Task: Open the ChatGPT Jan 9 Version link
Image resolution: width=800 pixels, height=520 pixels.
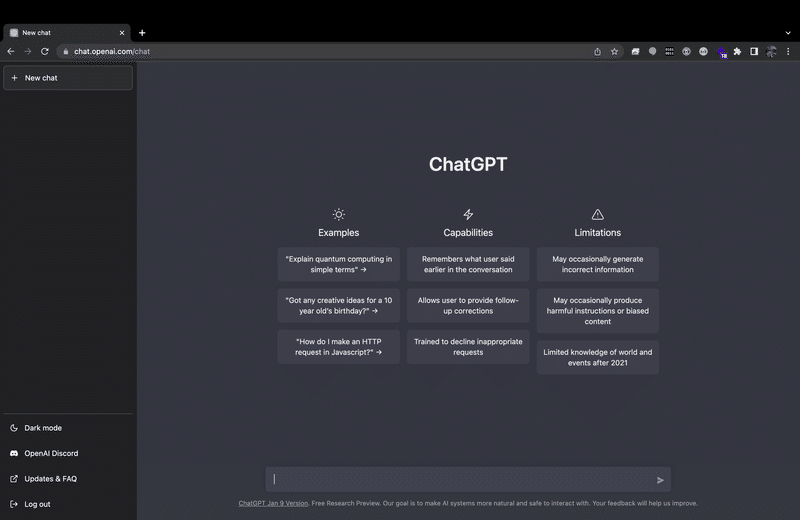Action: pos(273,503)
